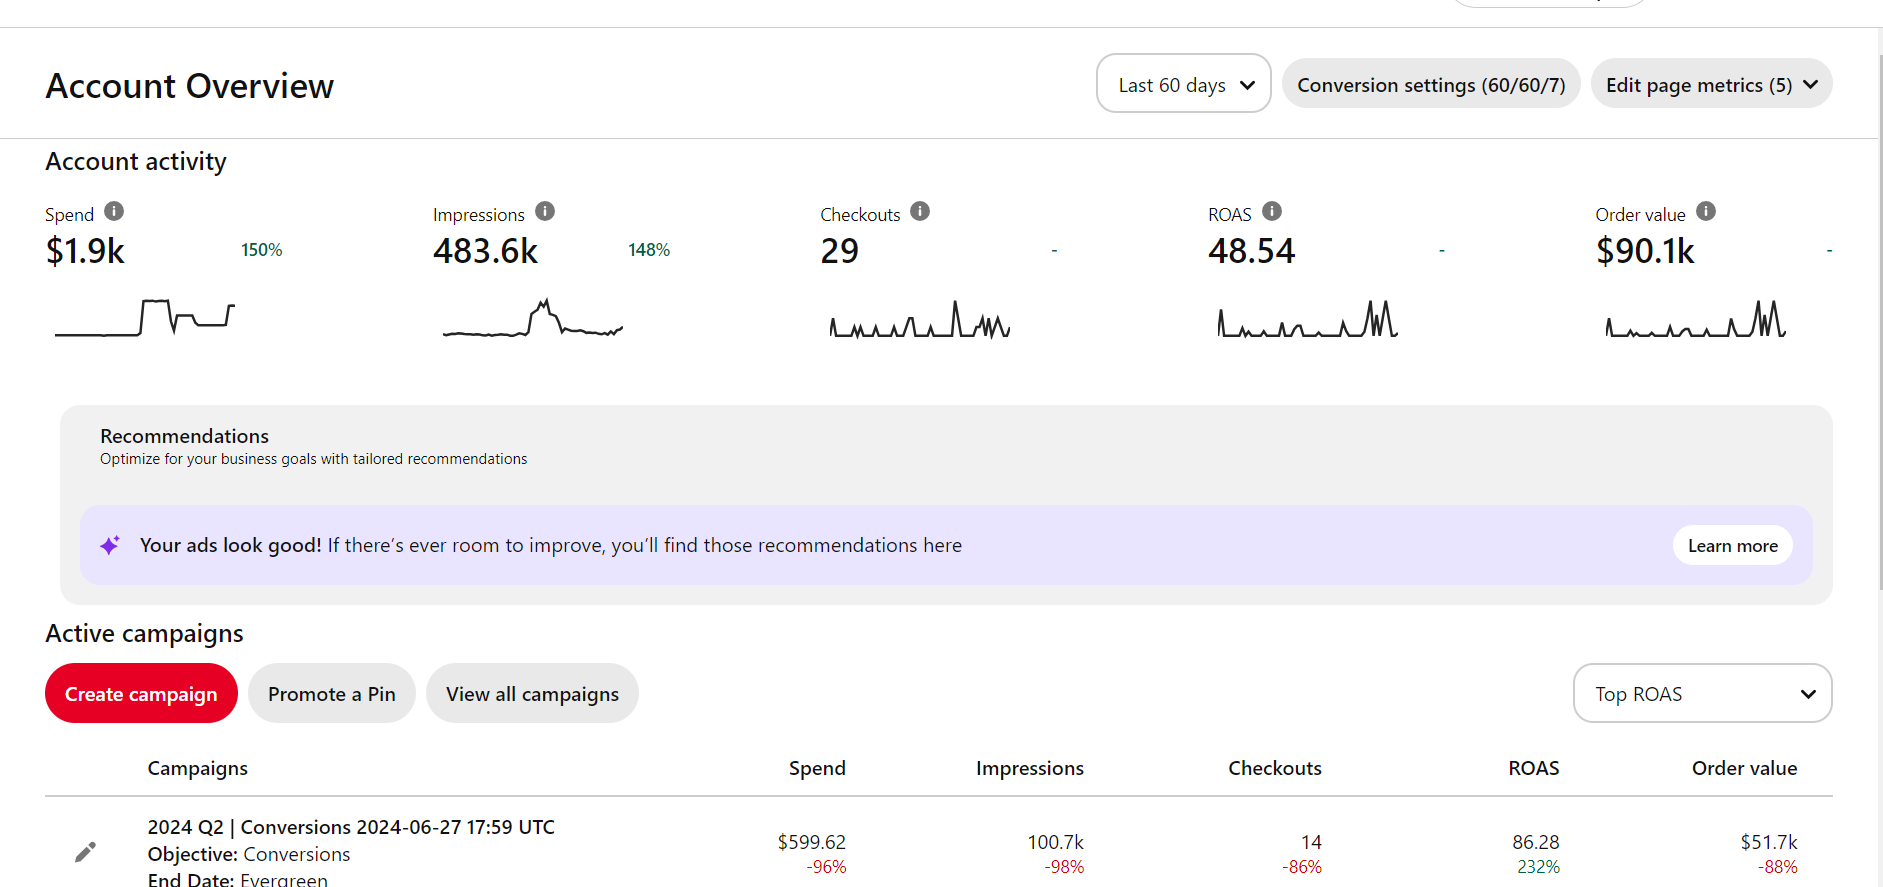Click Promote a Pin button
Viewport: 1883px width, 887px height.
click(x=331, y=693)
